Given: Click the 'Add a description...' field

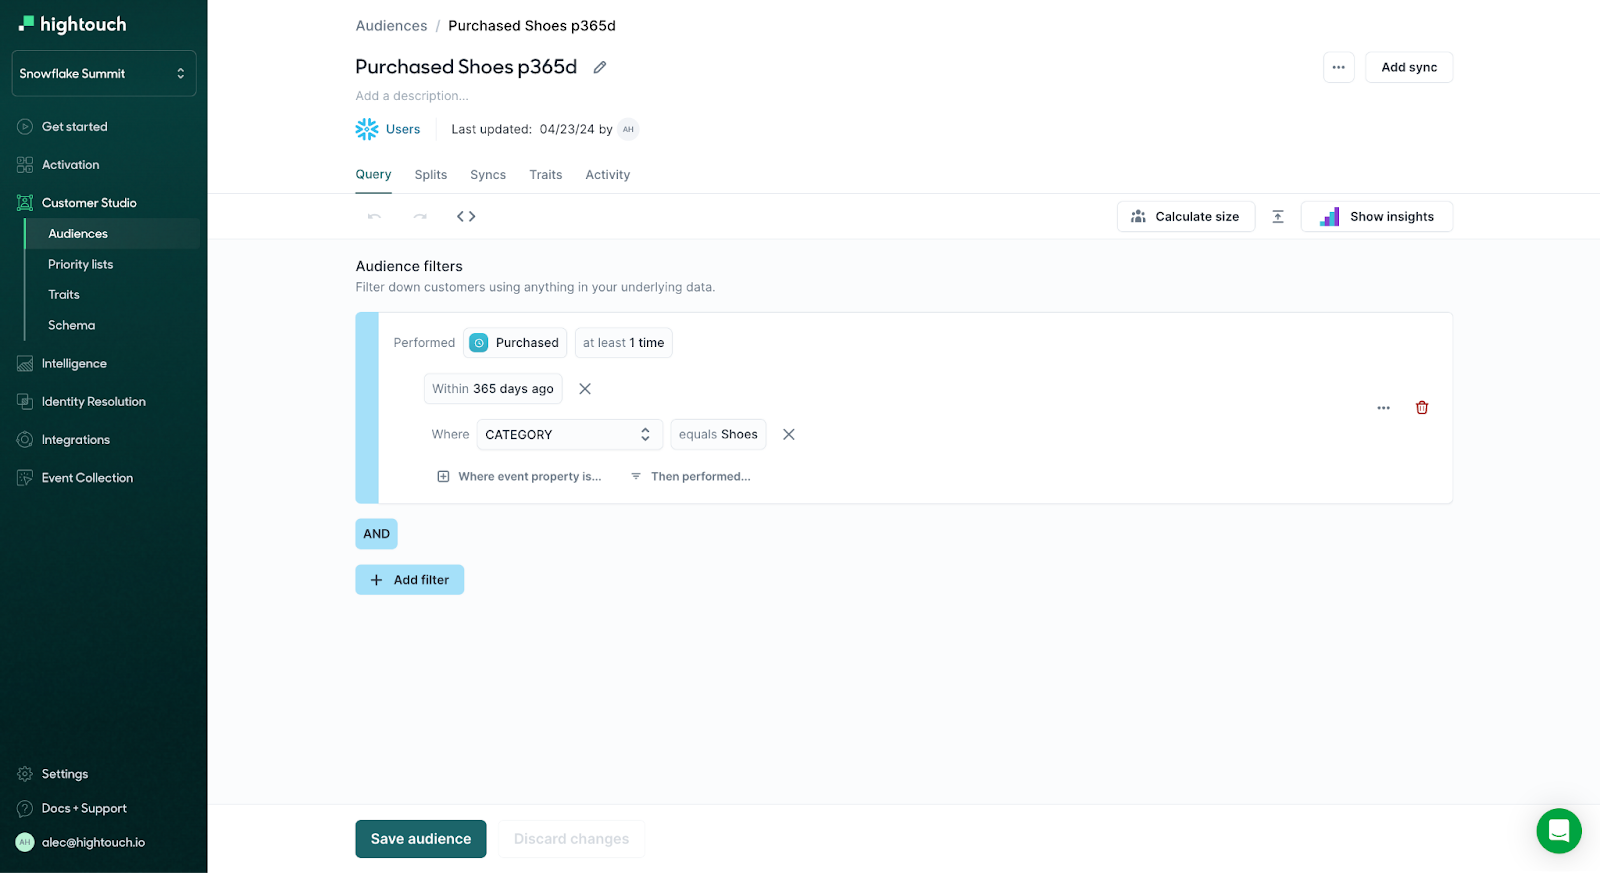Looking at the screenshot, I should 412,96.
